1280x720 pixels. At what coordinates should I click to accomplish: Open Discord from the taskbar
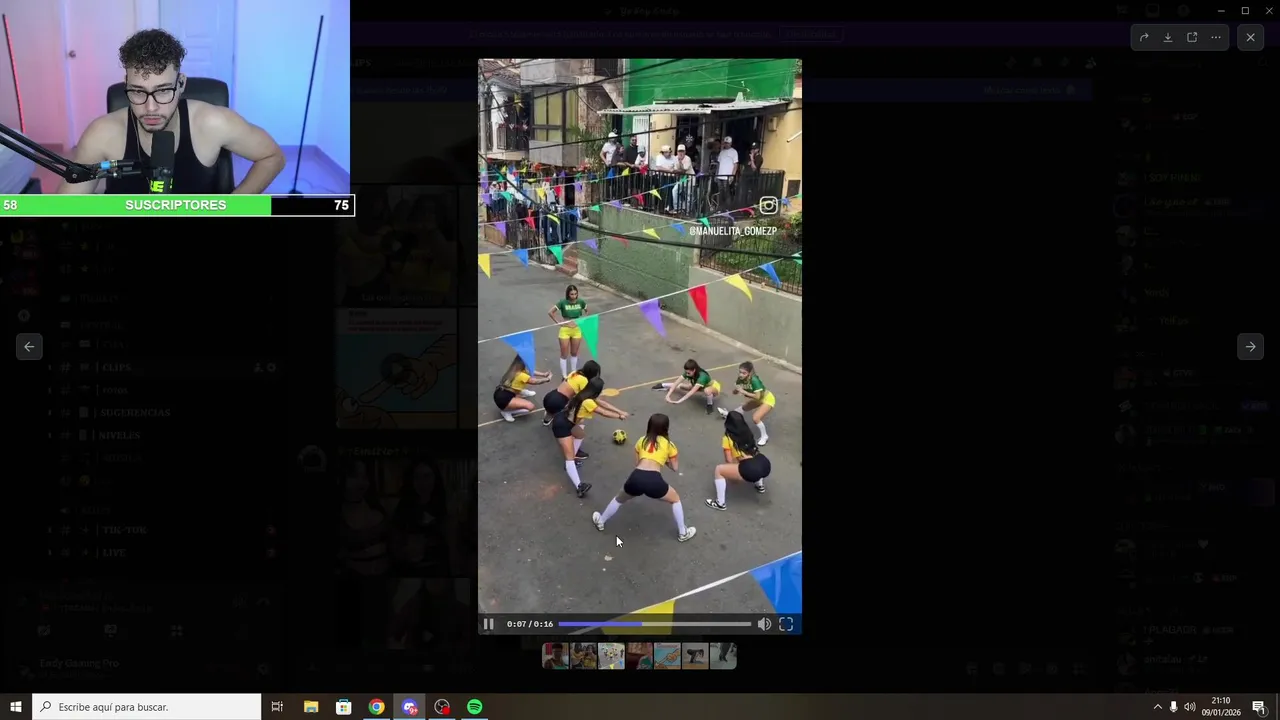pos(409,707)
